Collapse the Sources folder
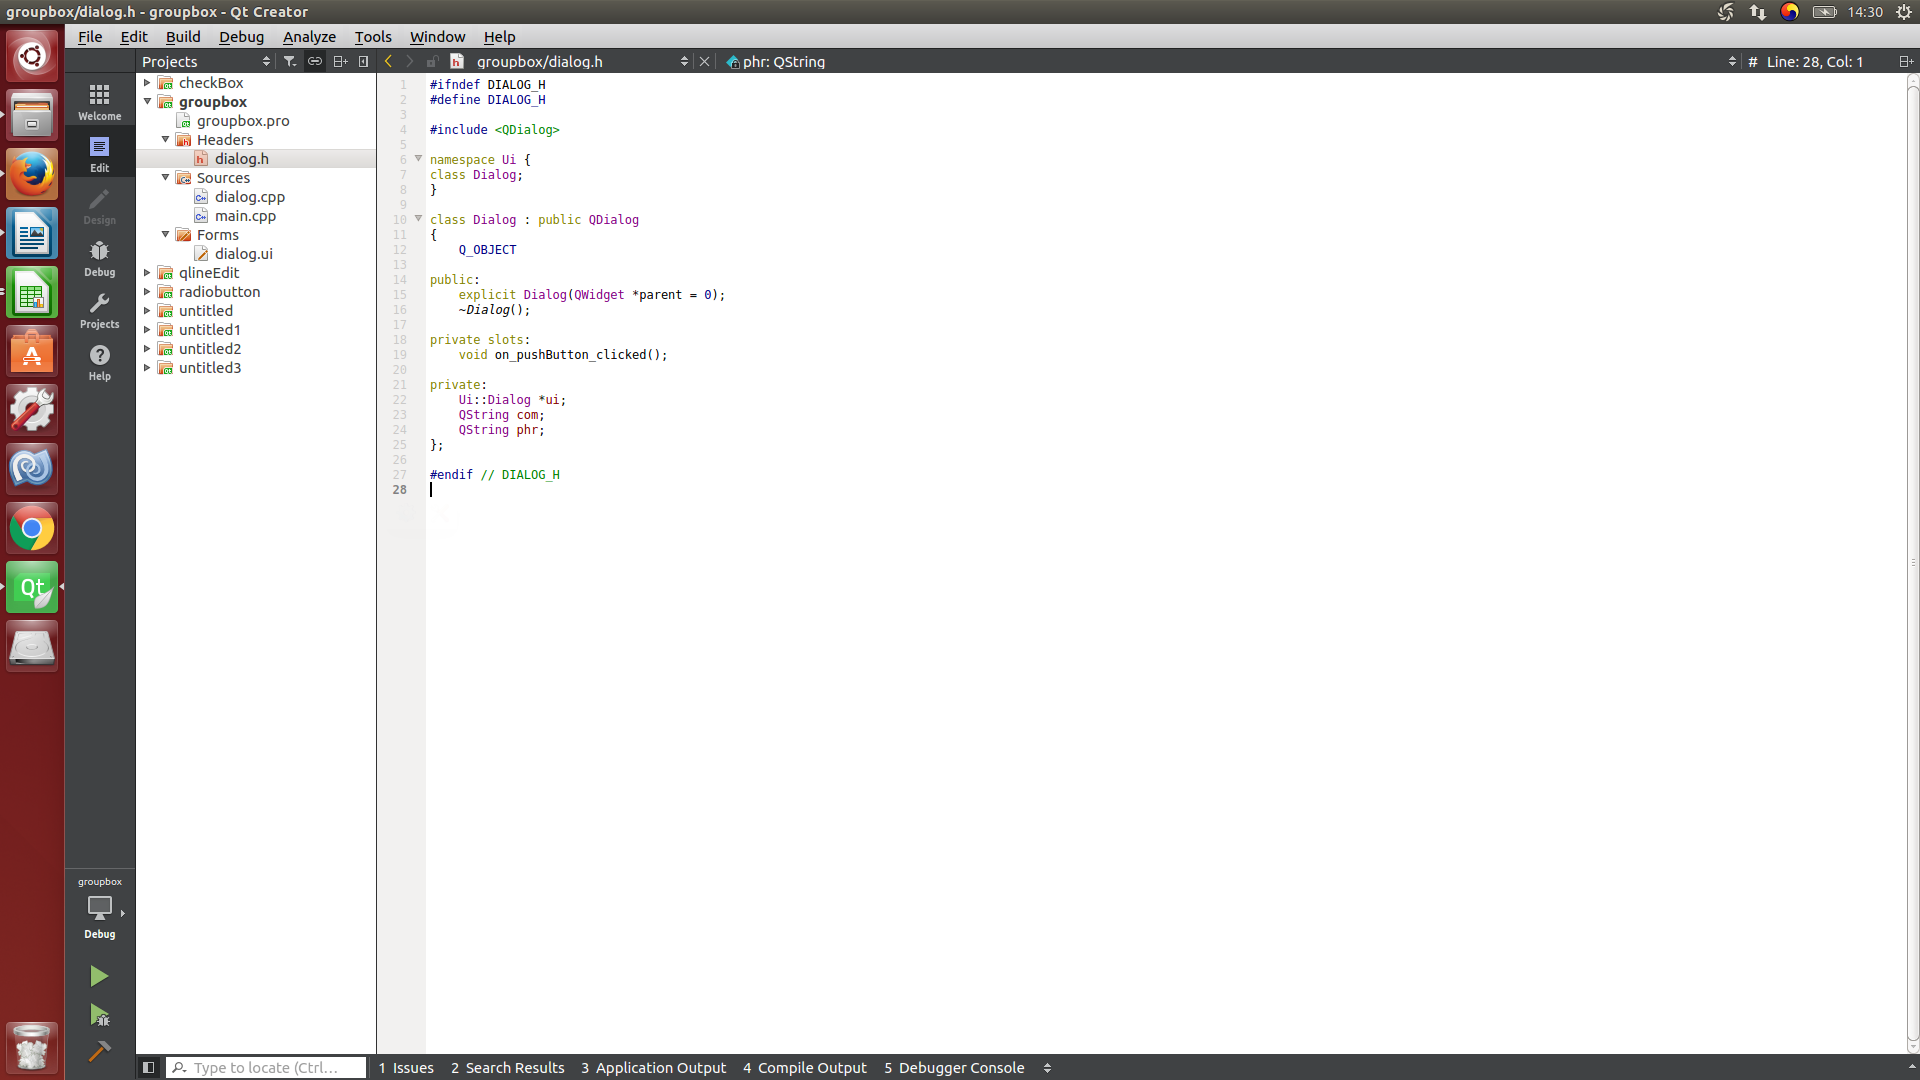The image size is (1920, 1080). 165,177
